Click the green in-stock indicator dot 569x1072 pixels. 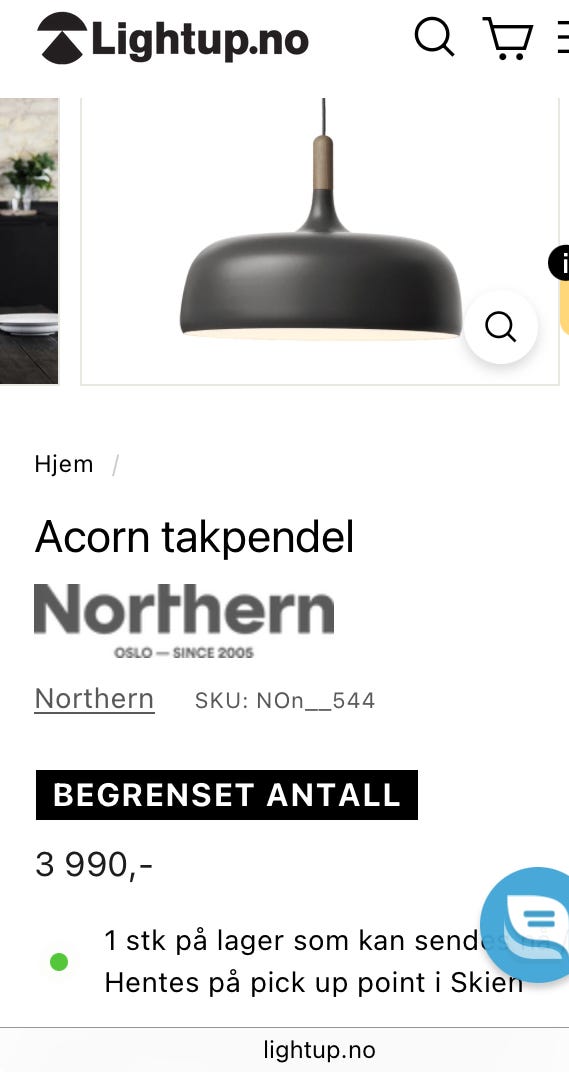click(59, 963)
